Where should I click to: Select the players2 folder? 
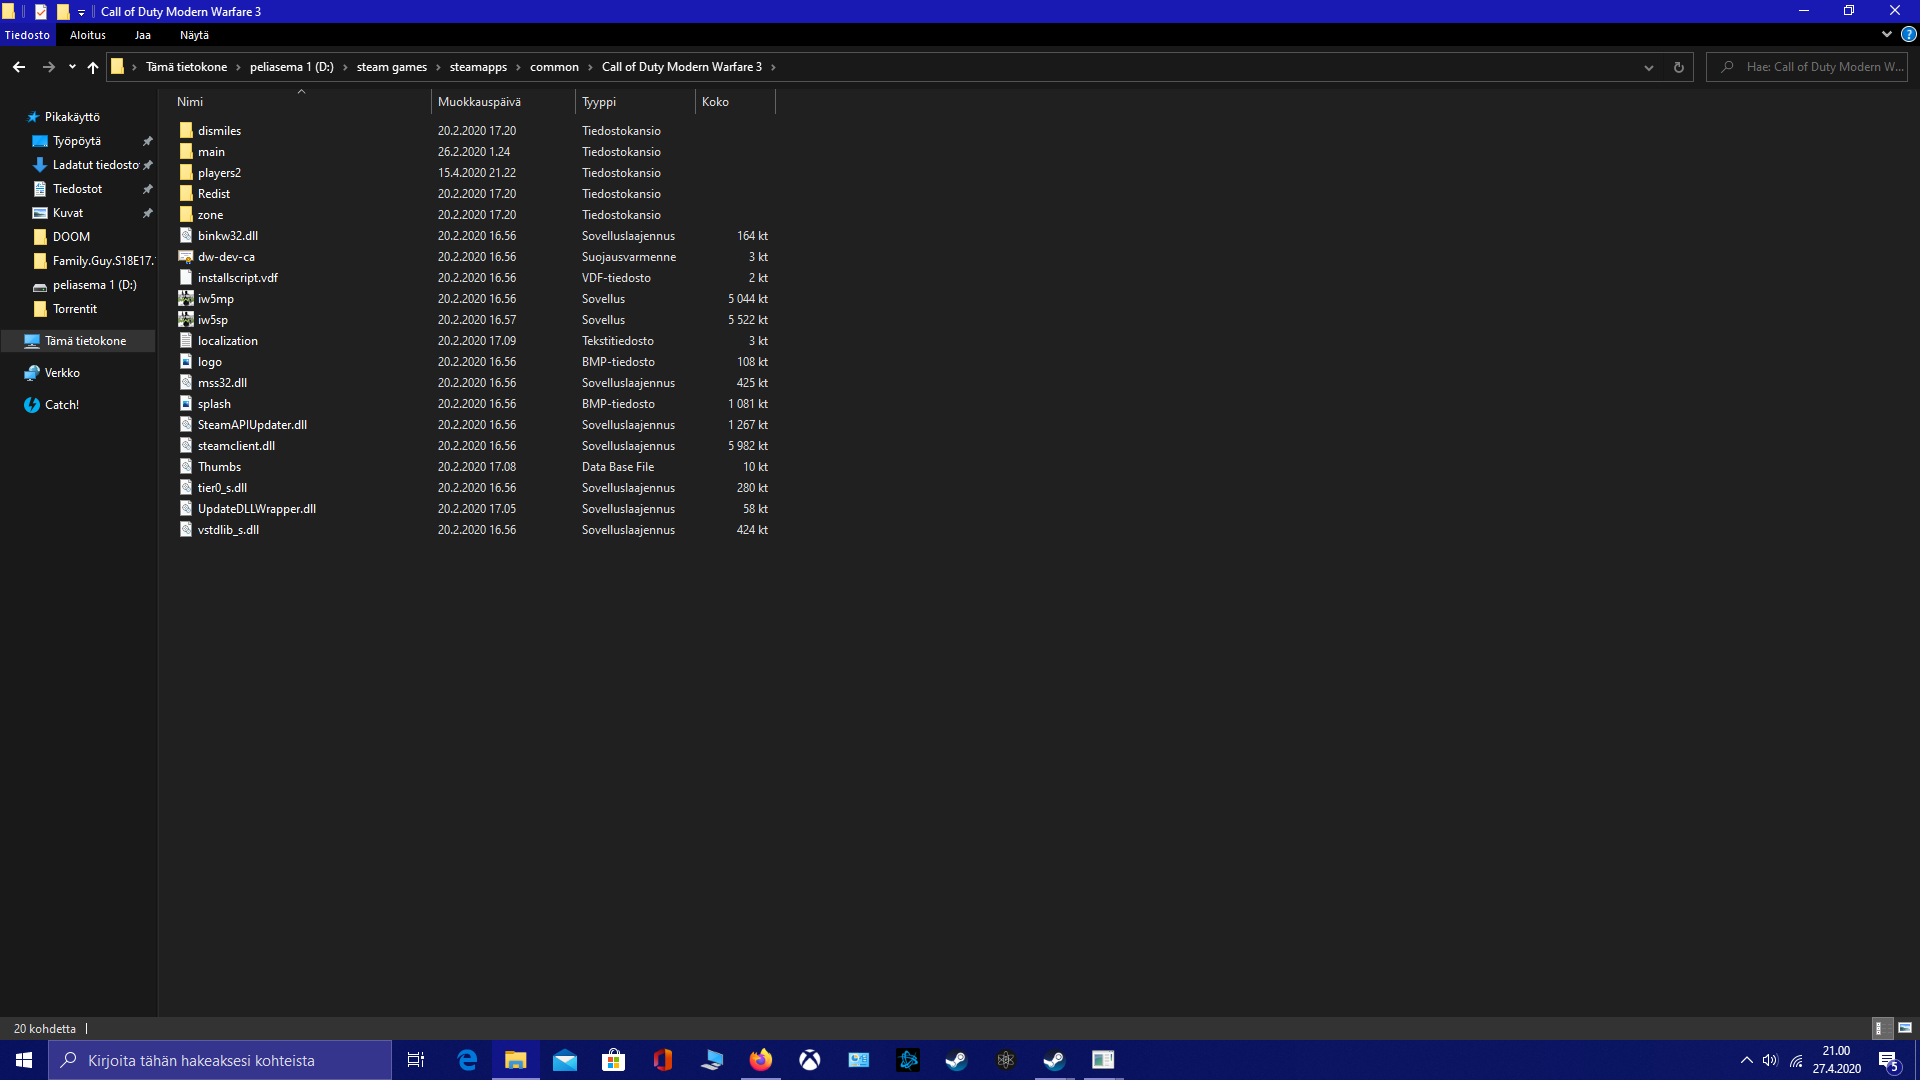(x=219, y=173)
